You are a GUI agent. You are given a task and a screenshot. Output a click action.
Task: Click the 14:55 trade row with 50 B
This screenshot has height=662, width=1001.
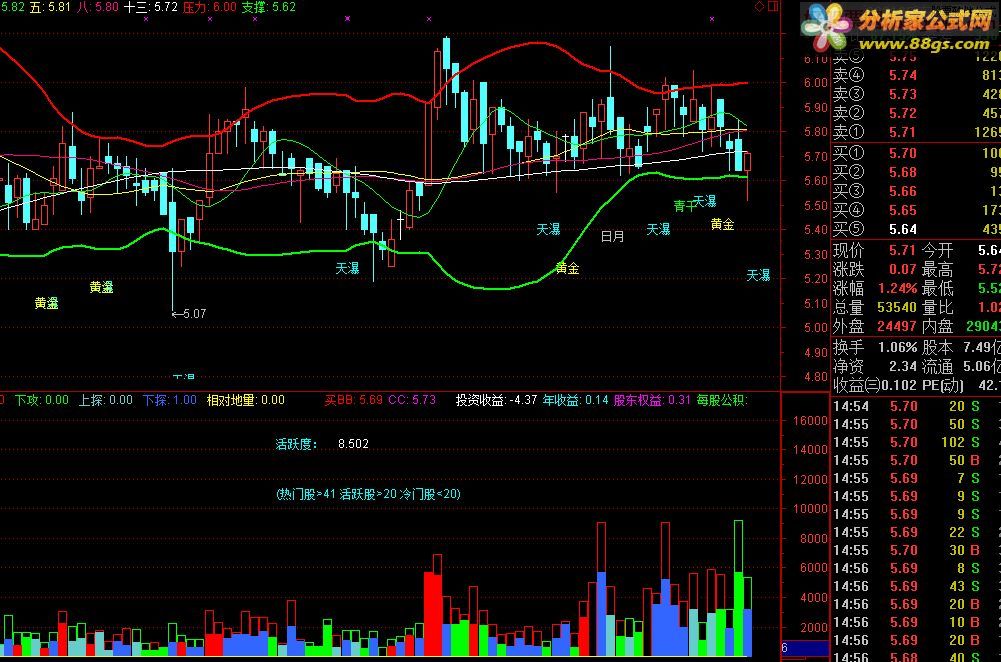pos(916,460)
